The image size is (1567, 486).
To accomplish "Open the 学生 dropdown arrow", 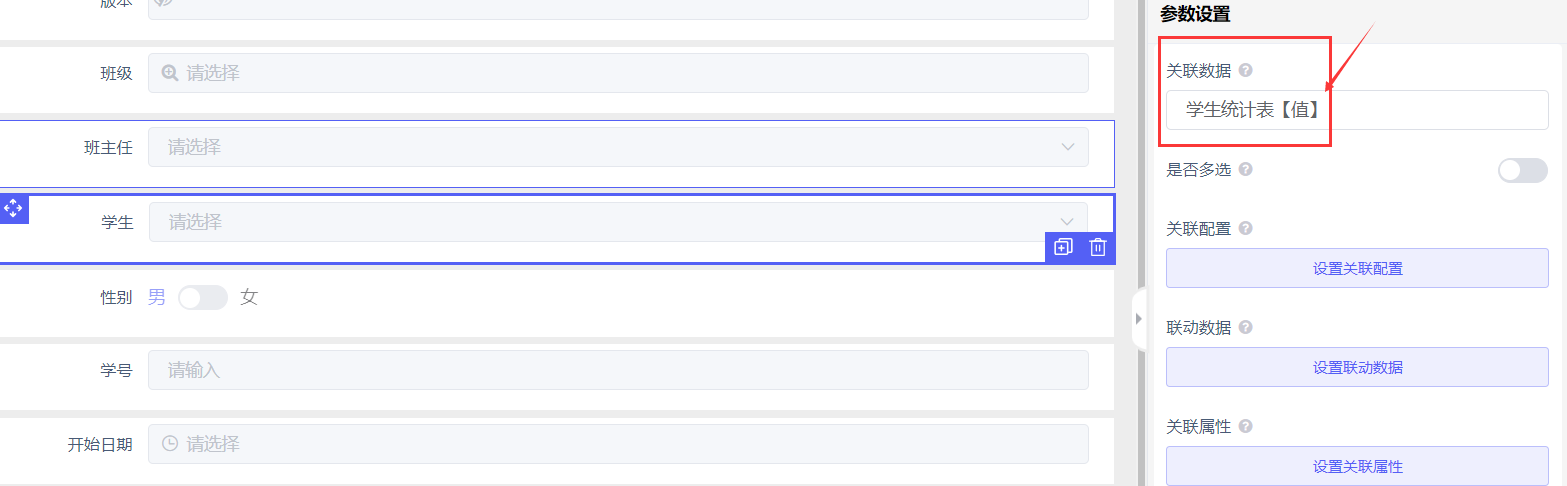I will coord(1067,222).
